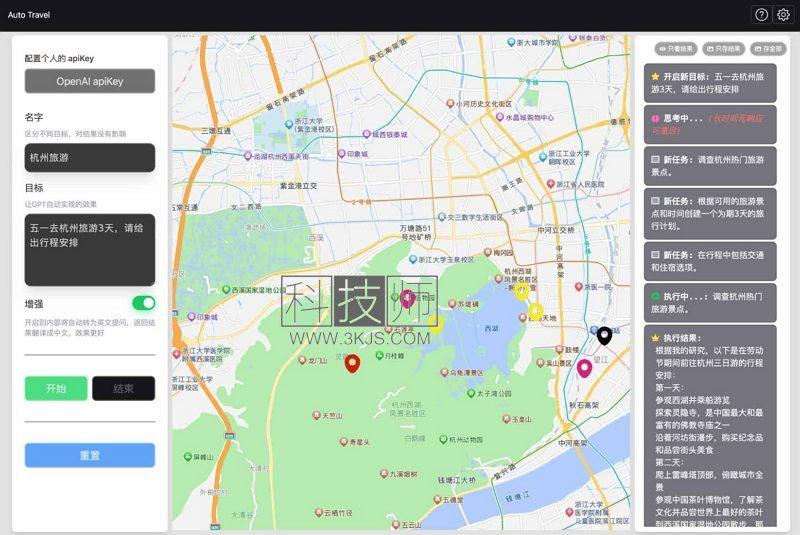The image size is (800, 535).
Task: Select the pink map pin near 植物园
Action: tap(407, 298)
